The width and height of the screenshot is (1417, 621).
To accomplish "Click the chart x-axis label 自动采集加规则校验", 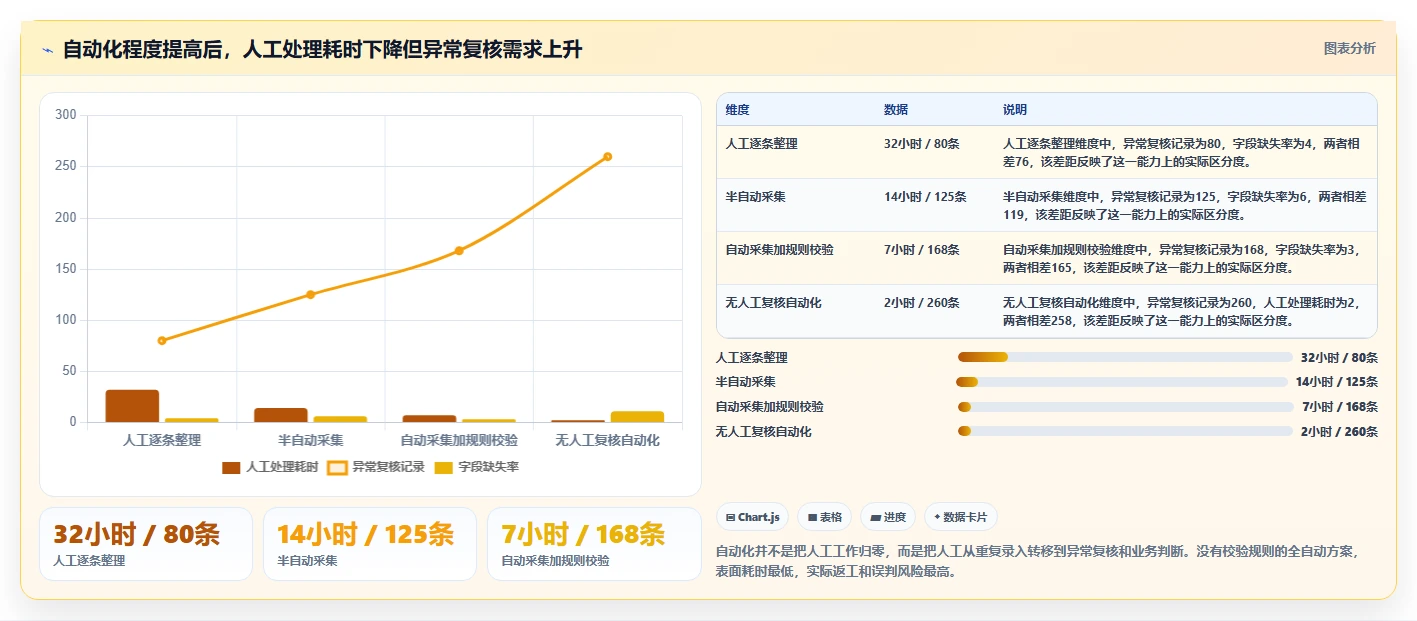I will pyautogui.click(x=459, y=440).
